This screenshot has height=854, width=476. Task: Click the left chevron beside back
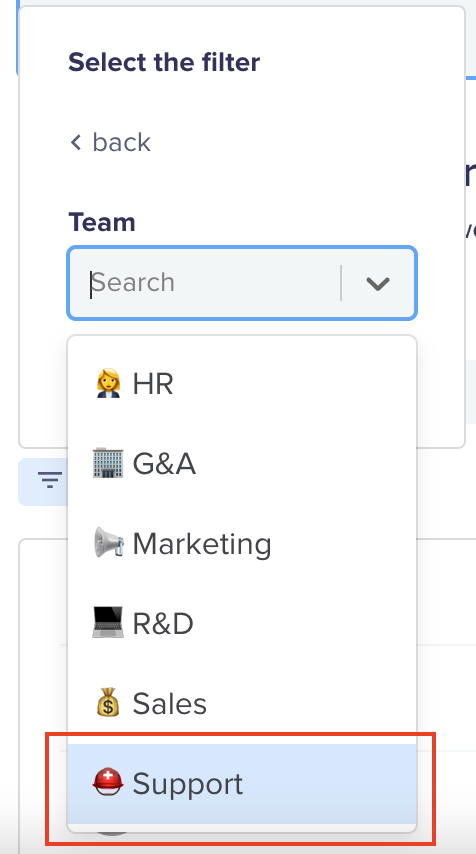pyautogui.click(x=76, y=143)
